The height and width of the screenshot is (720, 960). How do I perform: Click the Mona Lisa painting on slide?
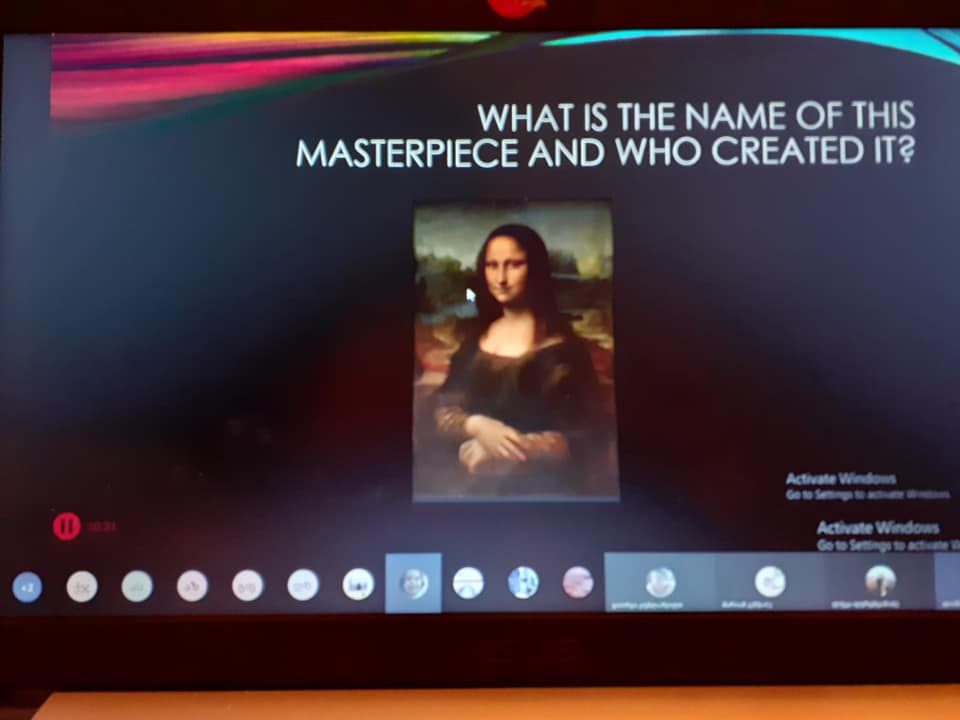tap(516, 351)
